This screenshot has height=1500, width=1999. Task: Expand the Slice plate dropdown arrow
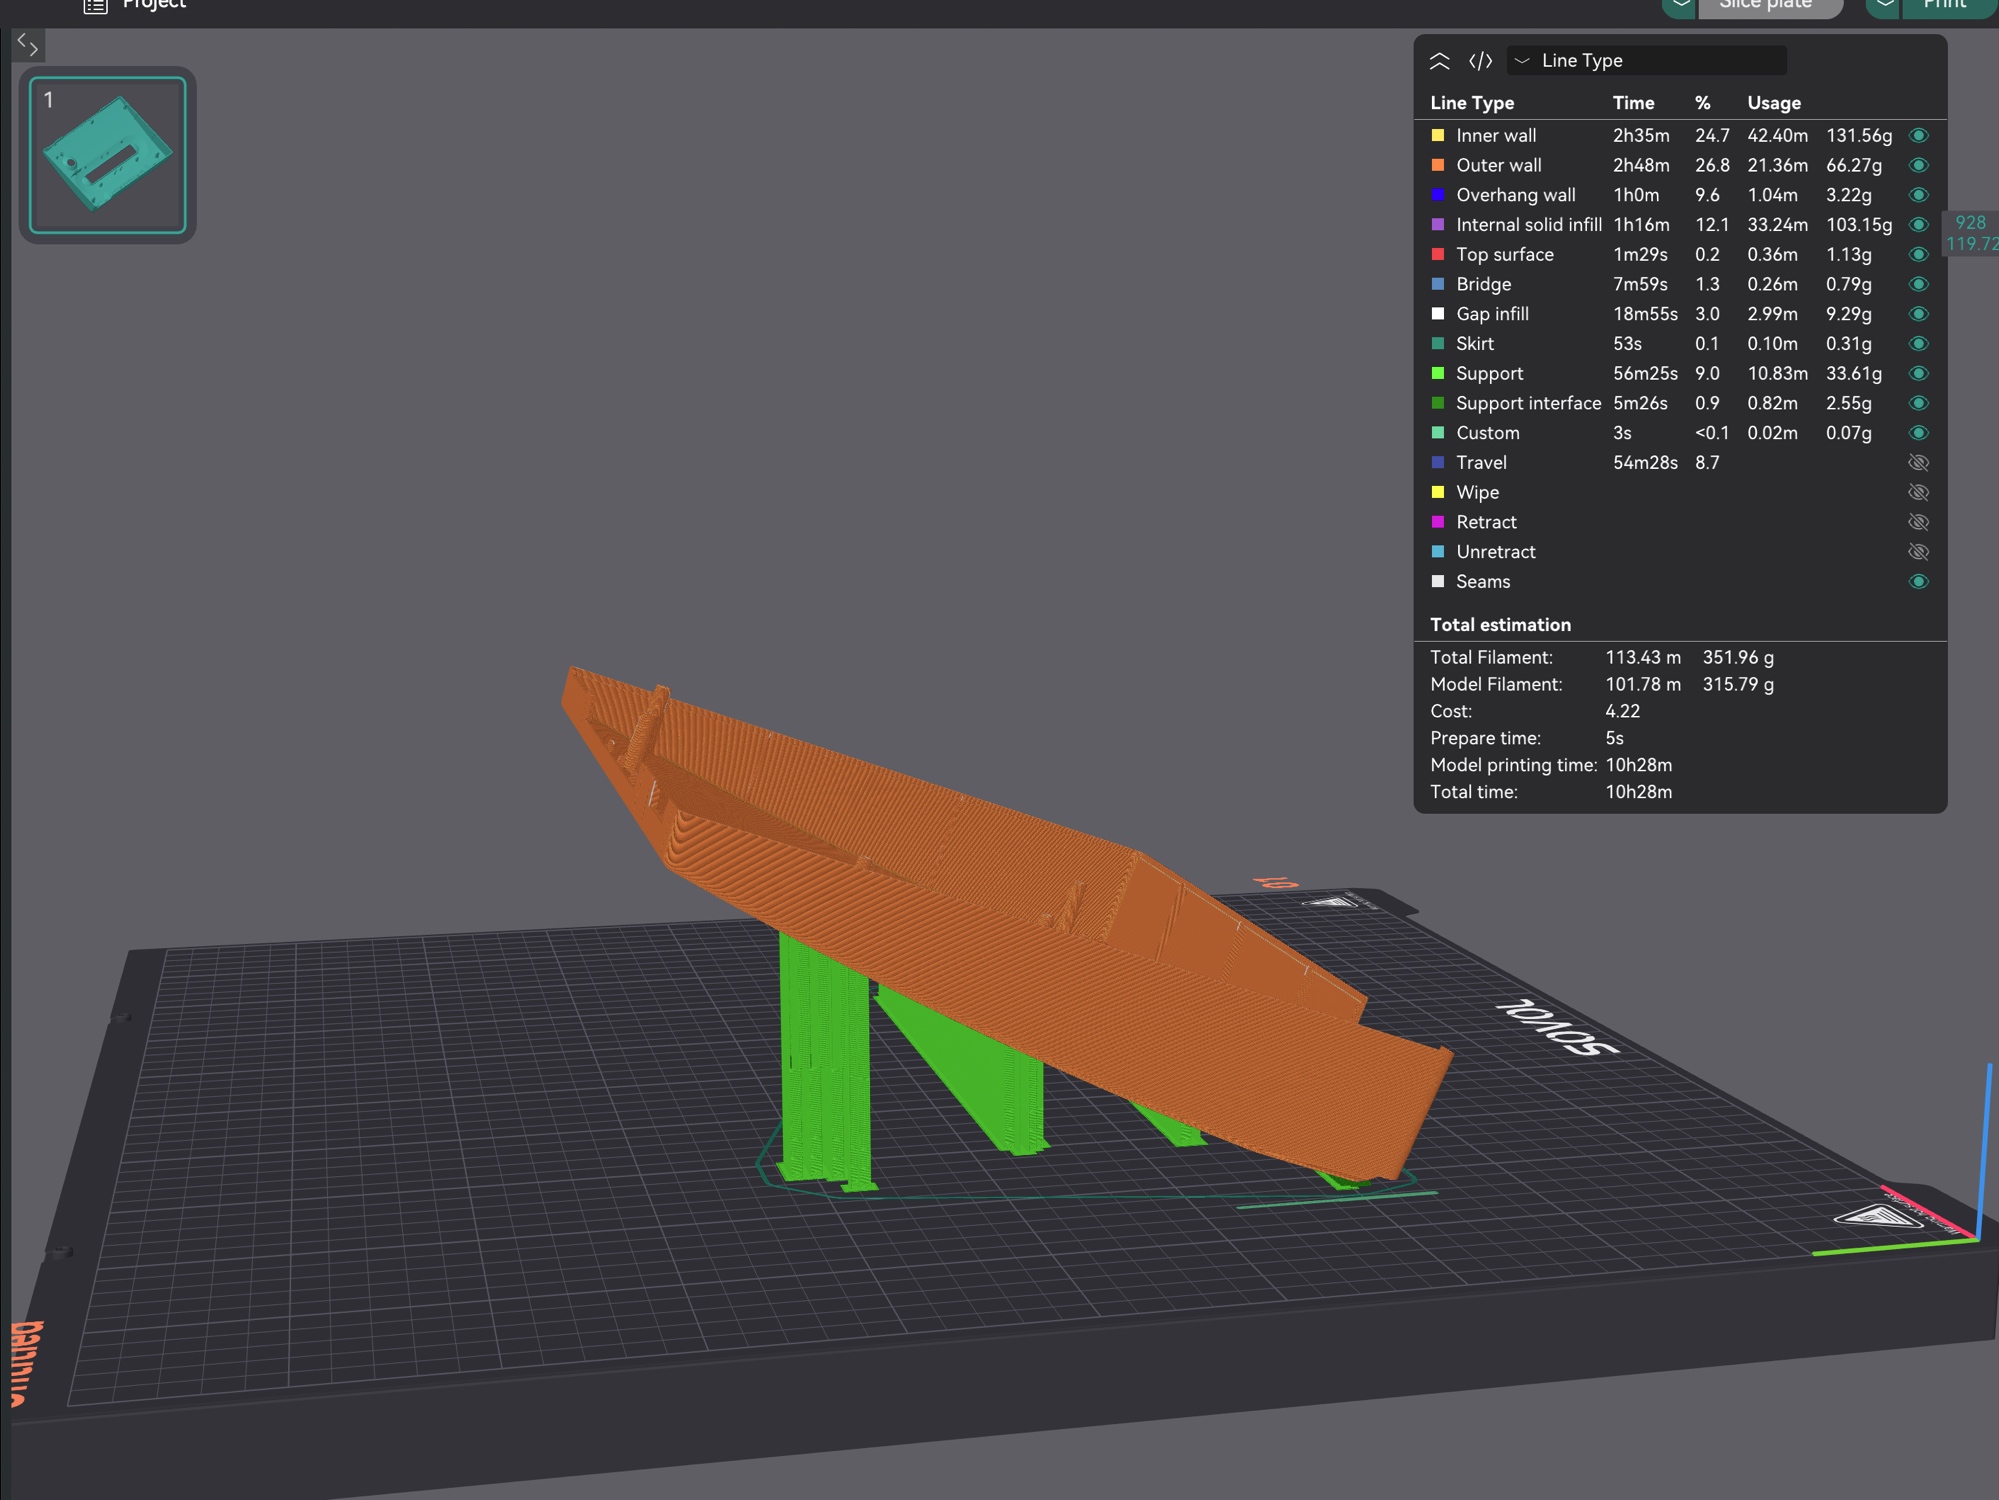pos(1681,6)
